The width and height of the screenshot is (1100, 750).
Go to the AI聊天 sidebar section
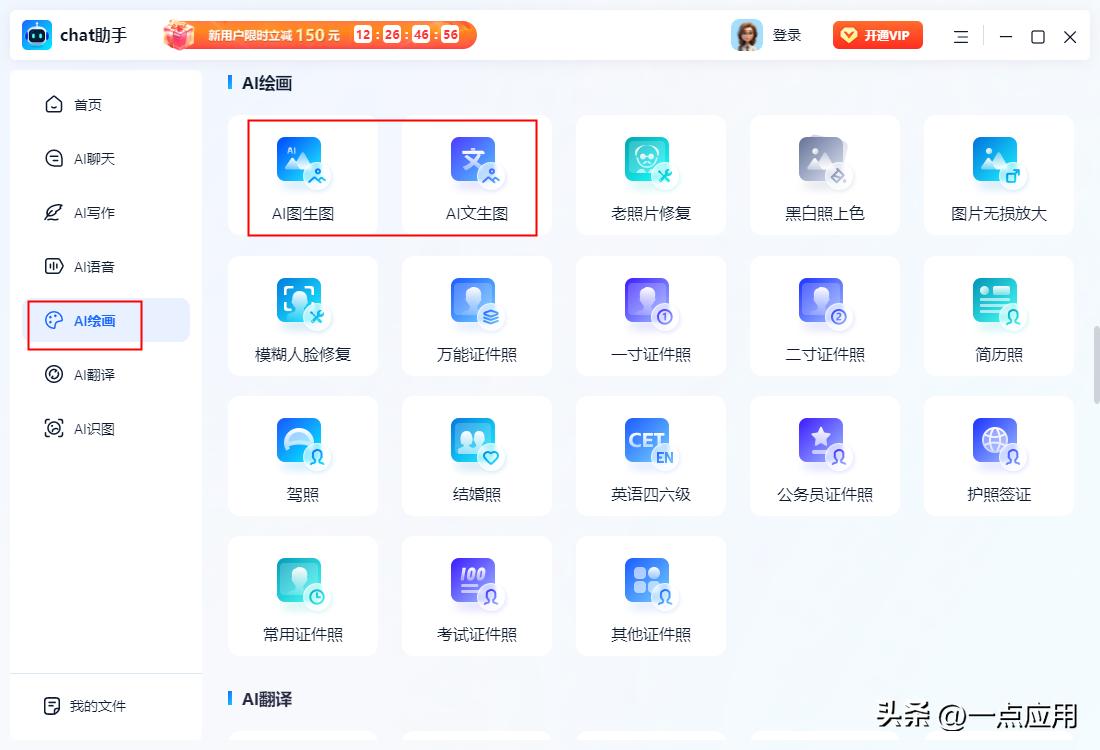[x=94, y=159]
